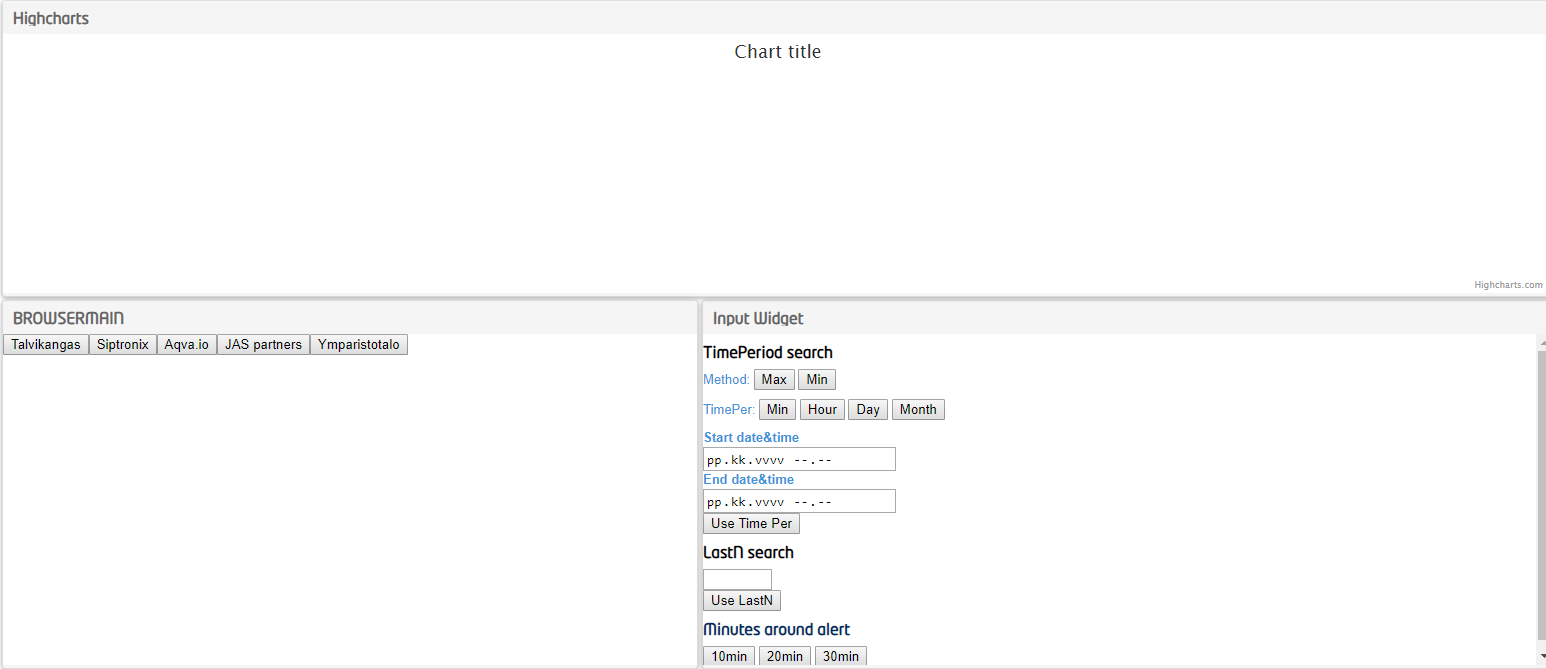
Task: Click the Use LastN button
Action: click(742, 601)
